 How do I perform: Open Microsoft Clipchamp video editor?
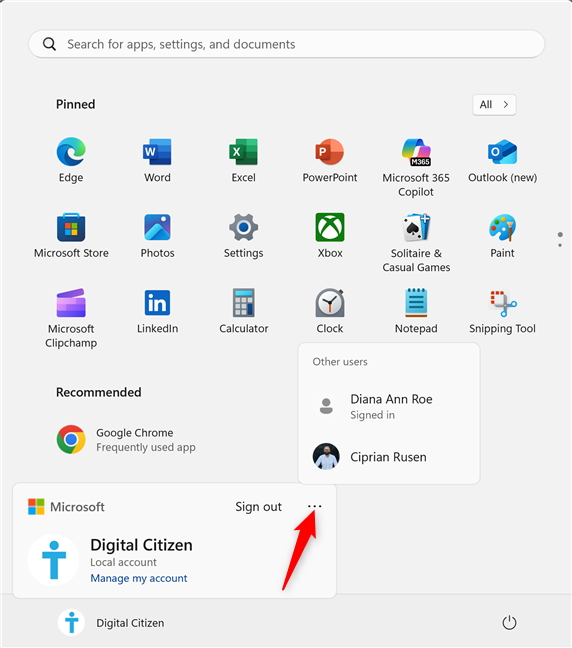click(71, 318)
